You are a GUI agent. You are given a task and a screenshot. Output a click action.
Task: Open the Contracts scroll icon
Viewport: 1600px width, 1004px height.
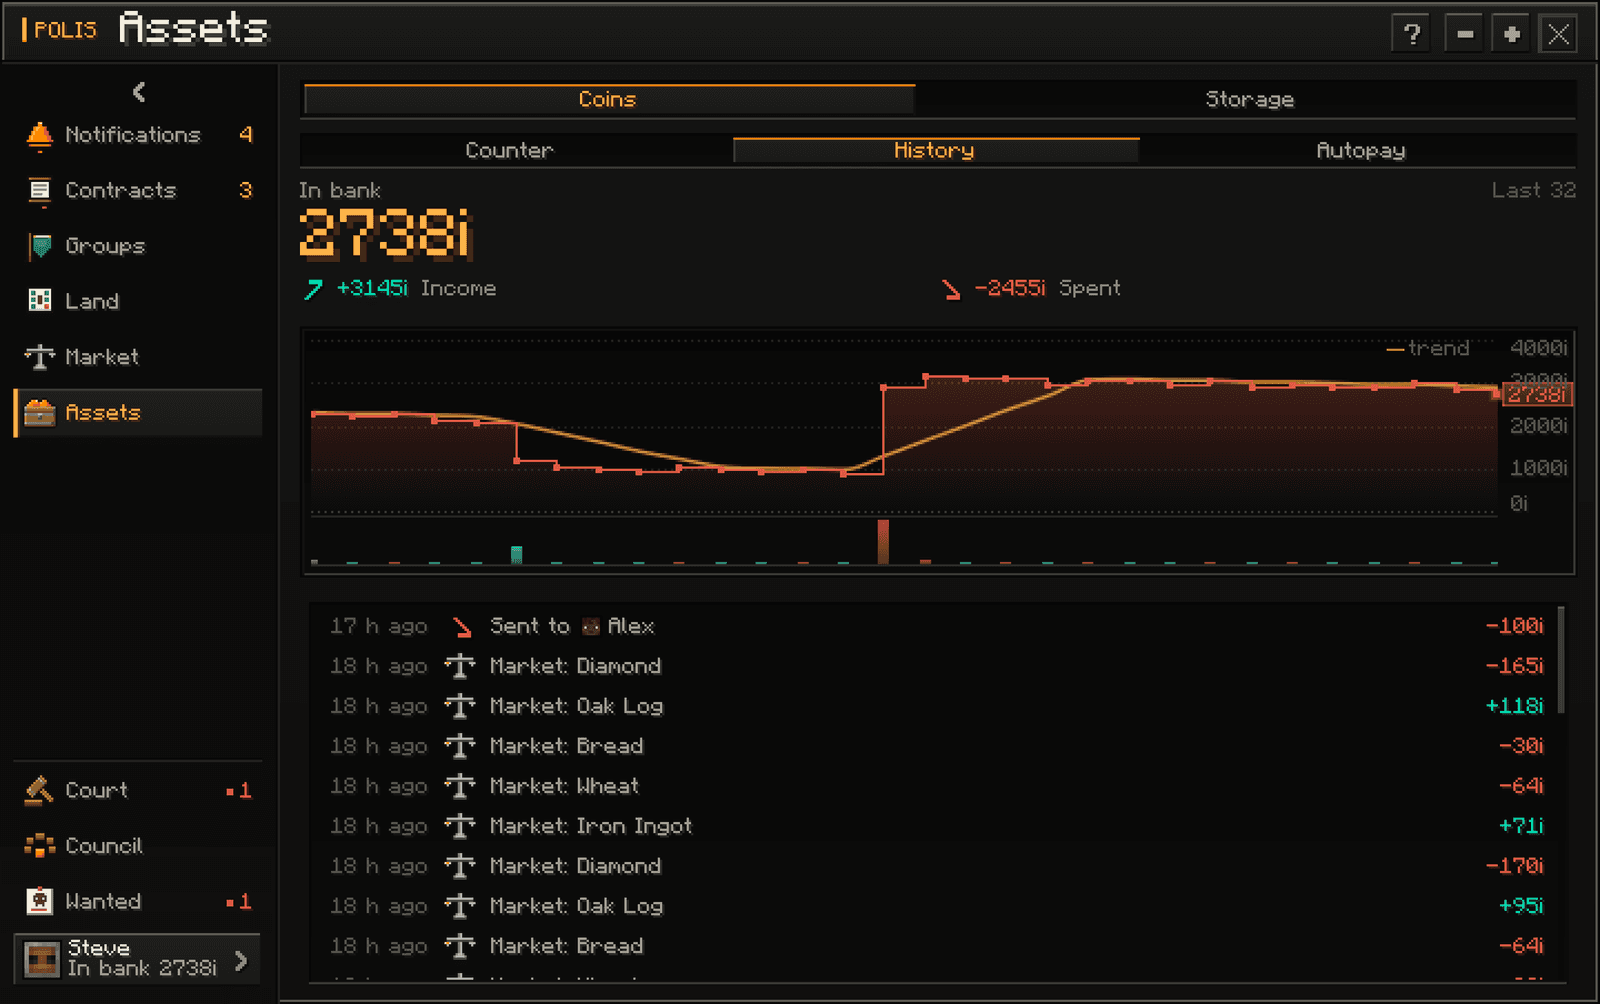39,190
